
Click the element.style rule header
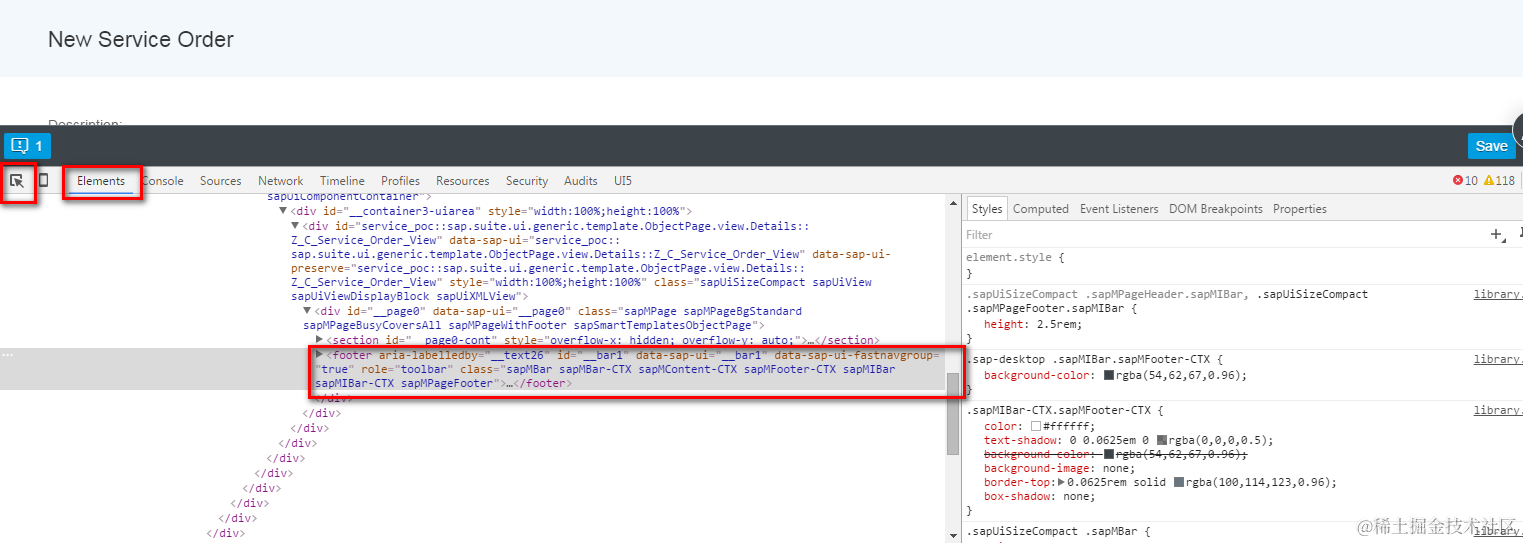(x=1015, y=257)
